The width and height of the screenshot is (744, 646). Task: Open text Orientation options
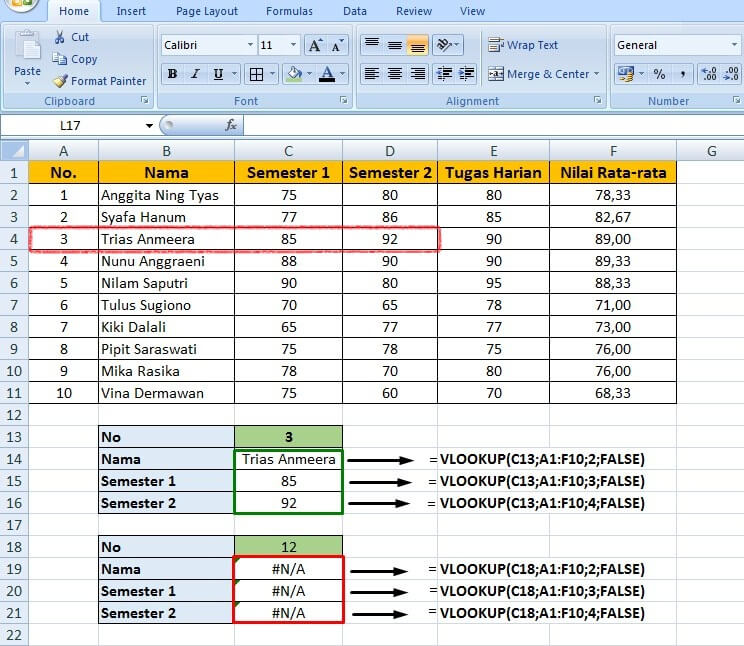pos(447,45)
